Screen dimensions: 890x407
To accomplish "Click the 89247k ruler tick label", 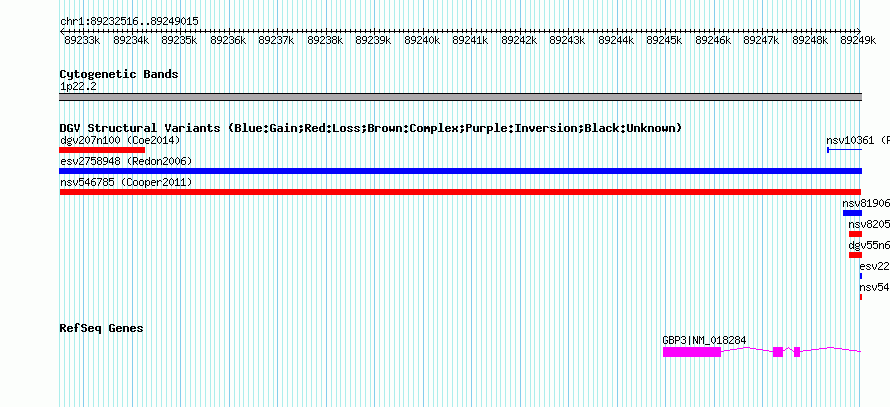I will click(x=762, y=41).
